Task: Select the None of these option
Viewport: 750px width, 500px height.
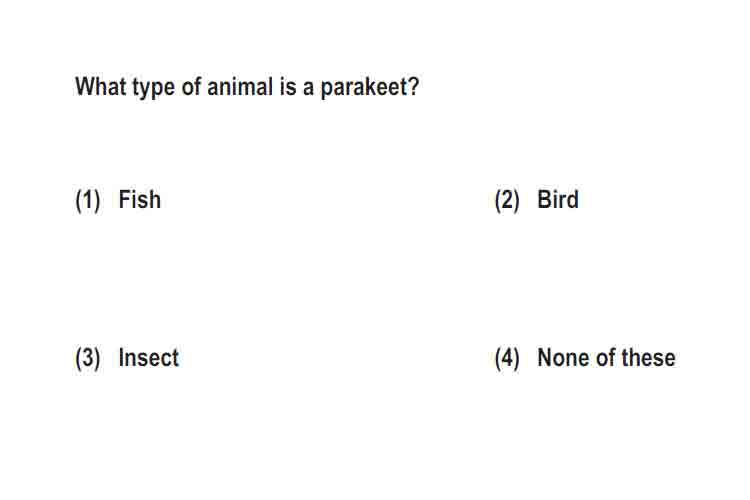Action: pos(606,357)
